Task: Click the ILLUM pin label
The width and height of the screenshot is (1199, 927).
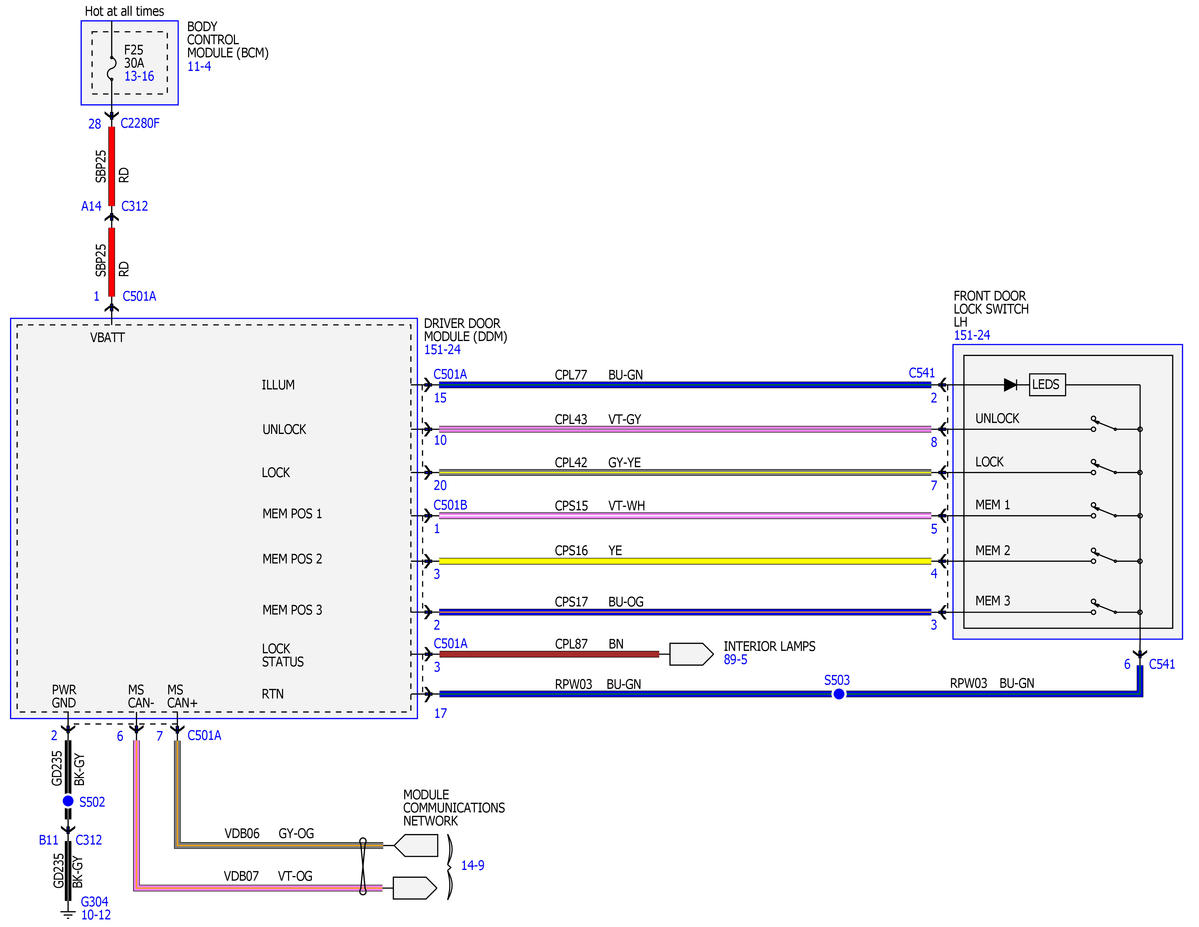Action: click(x=278, y=385)
